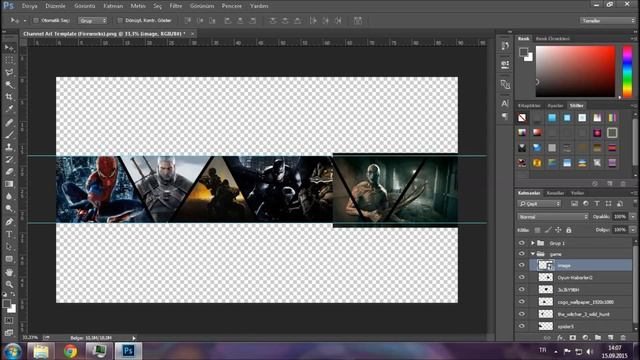The height and width of the screenshot is (360, 640).
Task: Open the Grup auto-select dropdown
Action: (x=93, y=20)
